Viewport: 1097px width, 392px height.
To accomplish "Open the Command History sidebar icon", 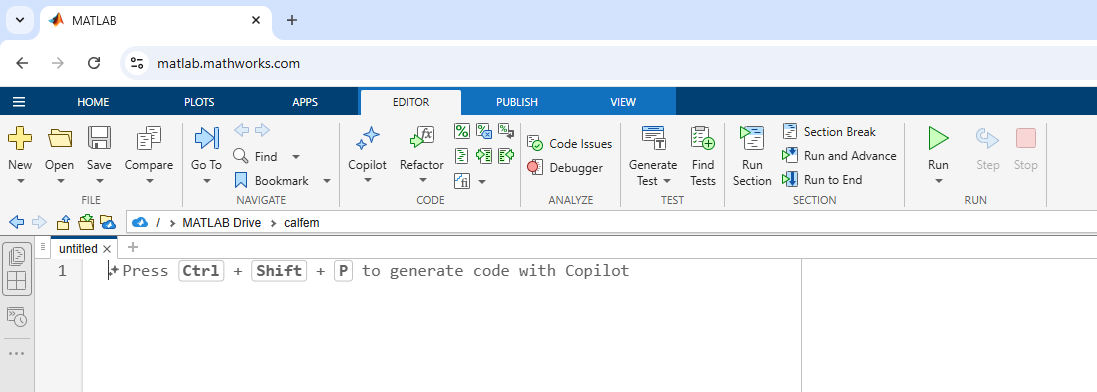I will pos(17,317).
